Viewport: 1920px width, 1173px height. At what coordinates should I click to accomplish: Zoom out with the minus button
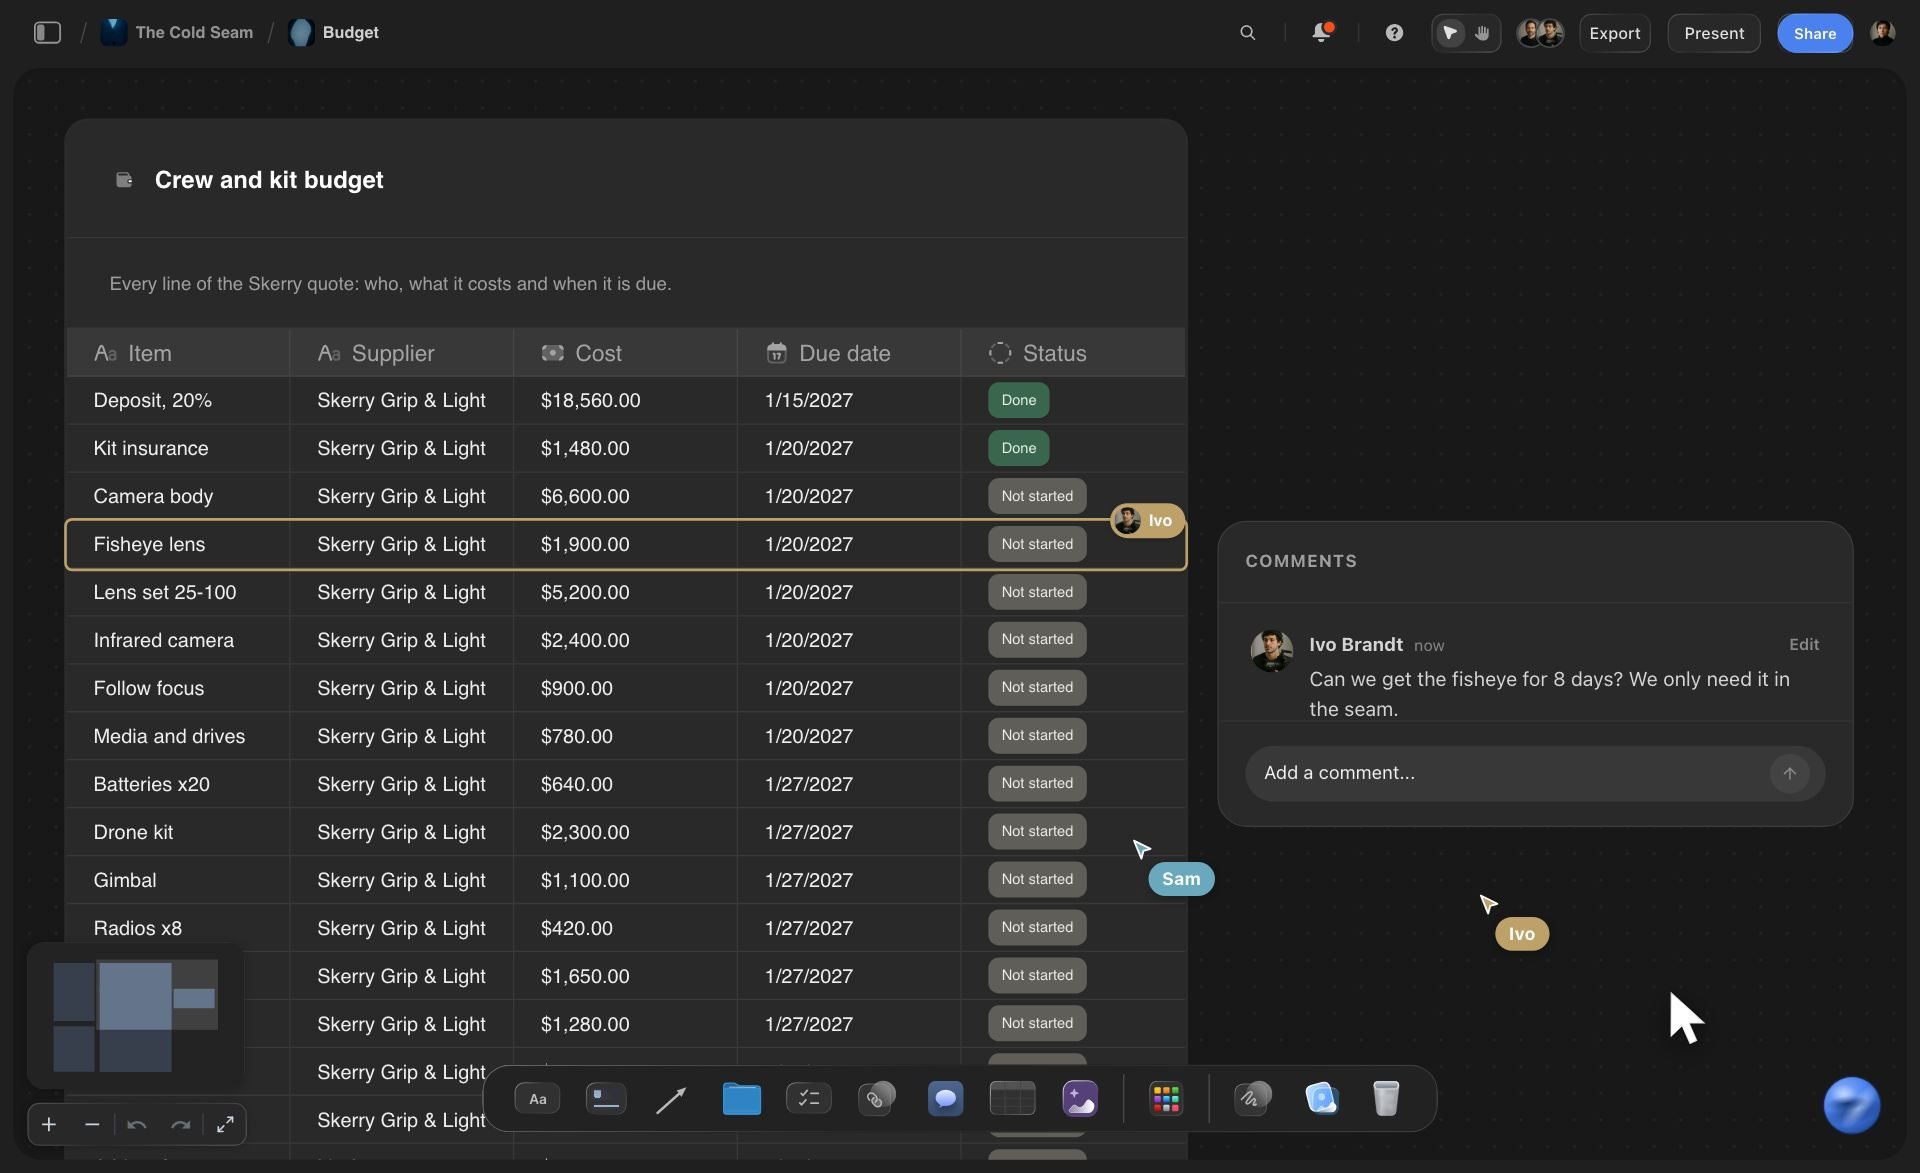coord(92,1125)
